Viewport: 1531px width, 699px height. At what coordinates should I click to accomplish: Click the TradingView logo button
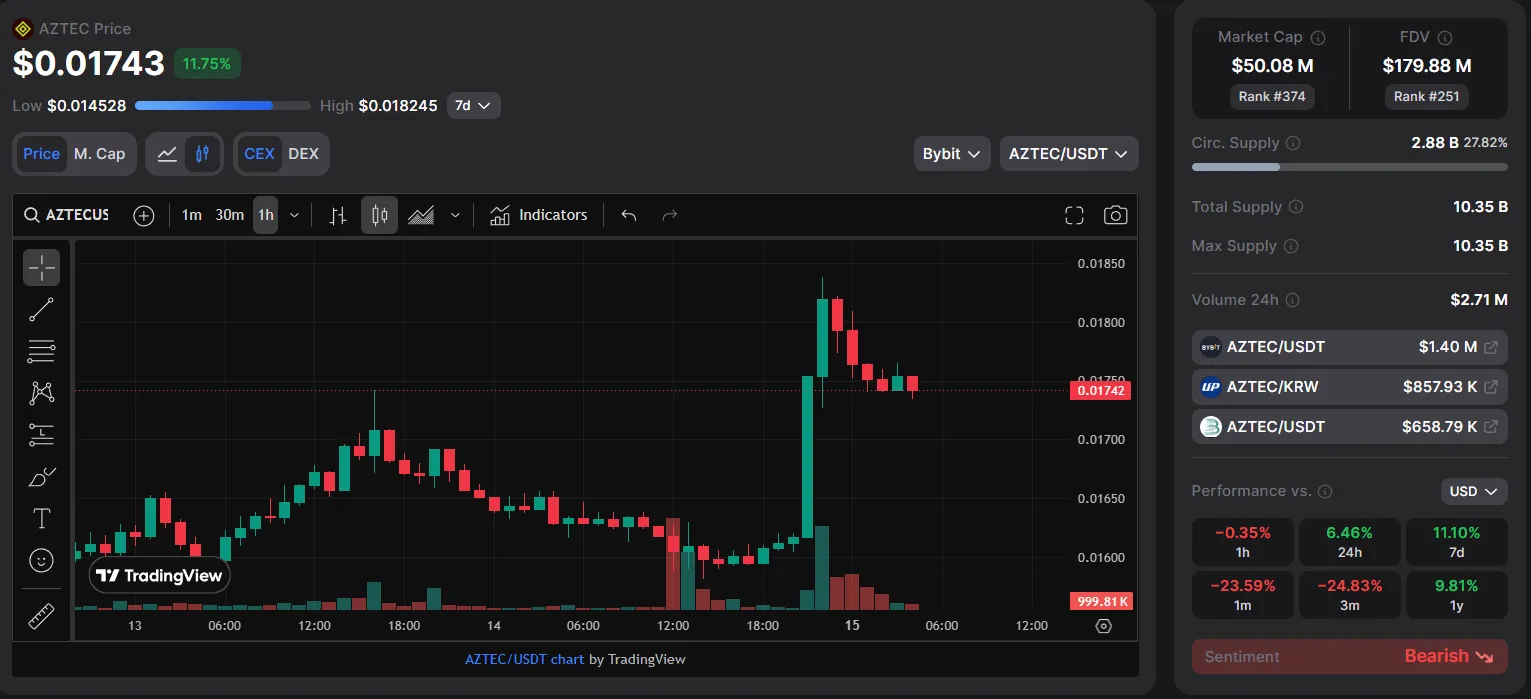click(160, 575)
